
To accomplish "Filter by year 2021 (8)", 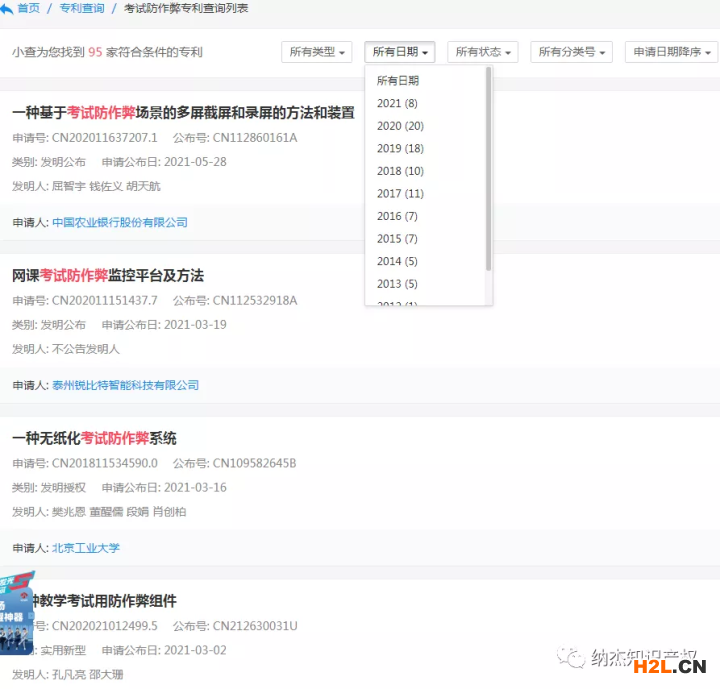I will pyautogui.click(x=397, y=103).
